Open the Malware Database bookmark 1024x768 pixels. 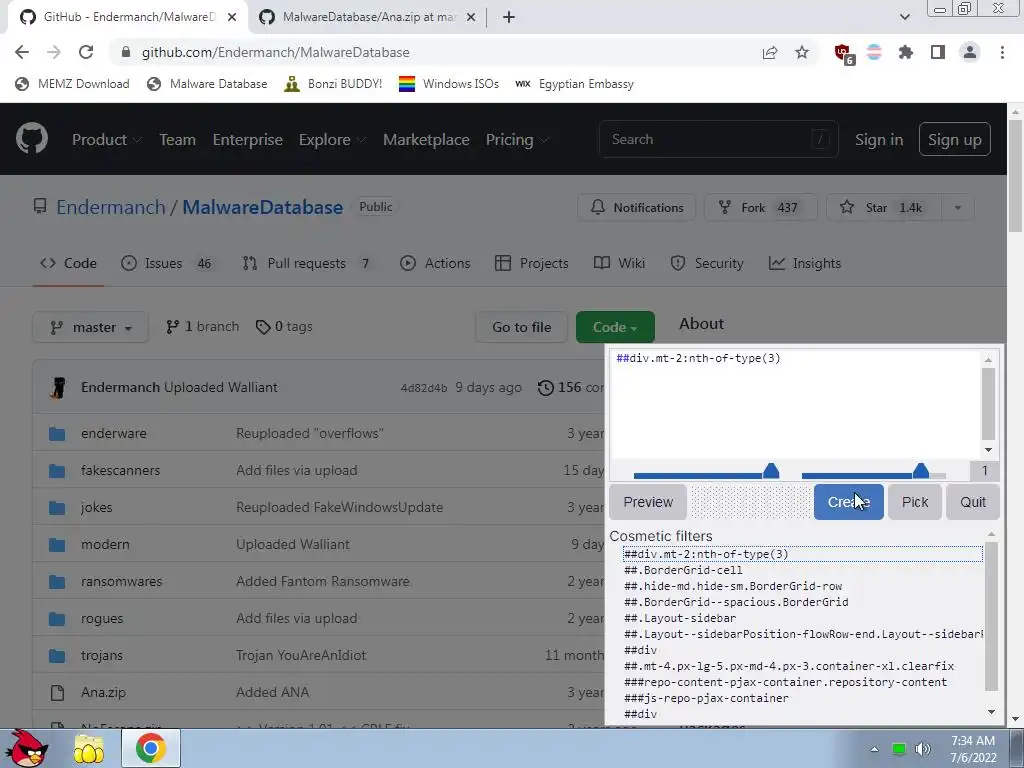[207, 84]
